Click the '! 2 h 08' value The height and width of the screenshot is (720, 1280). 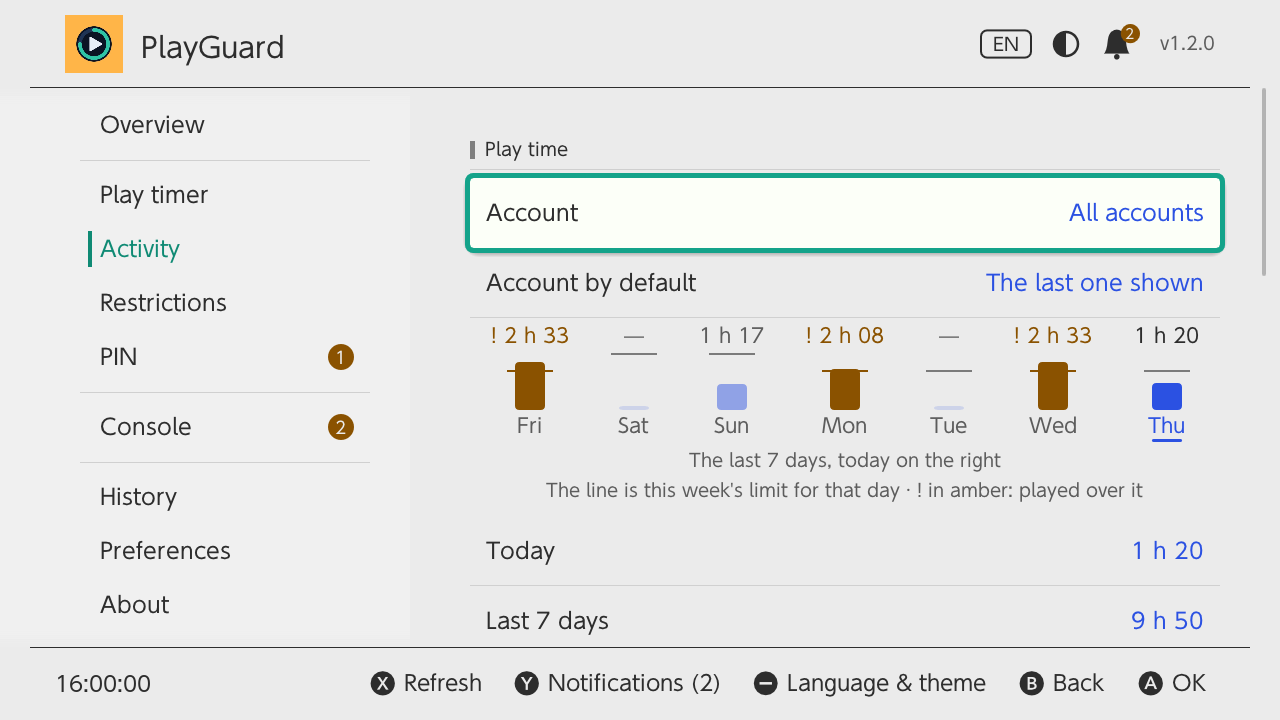pyautogui.click(x=845, y=336)
